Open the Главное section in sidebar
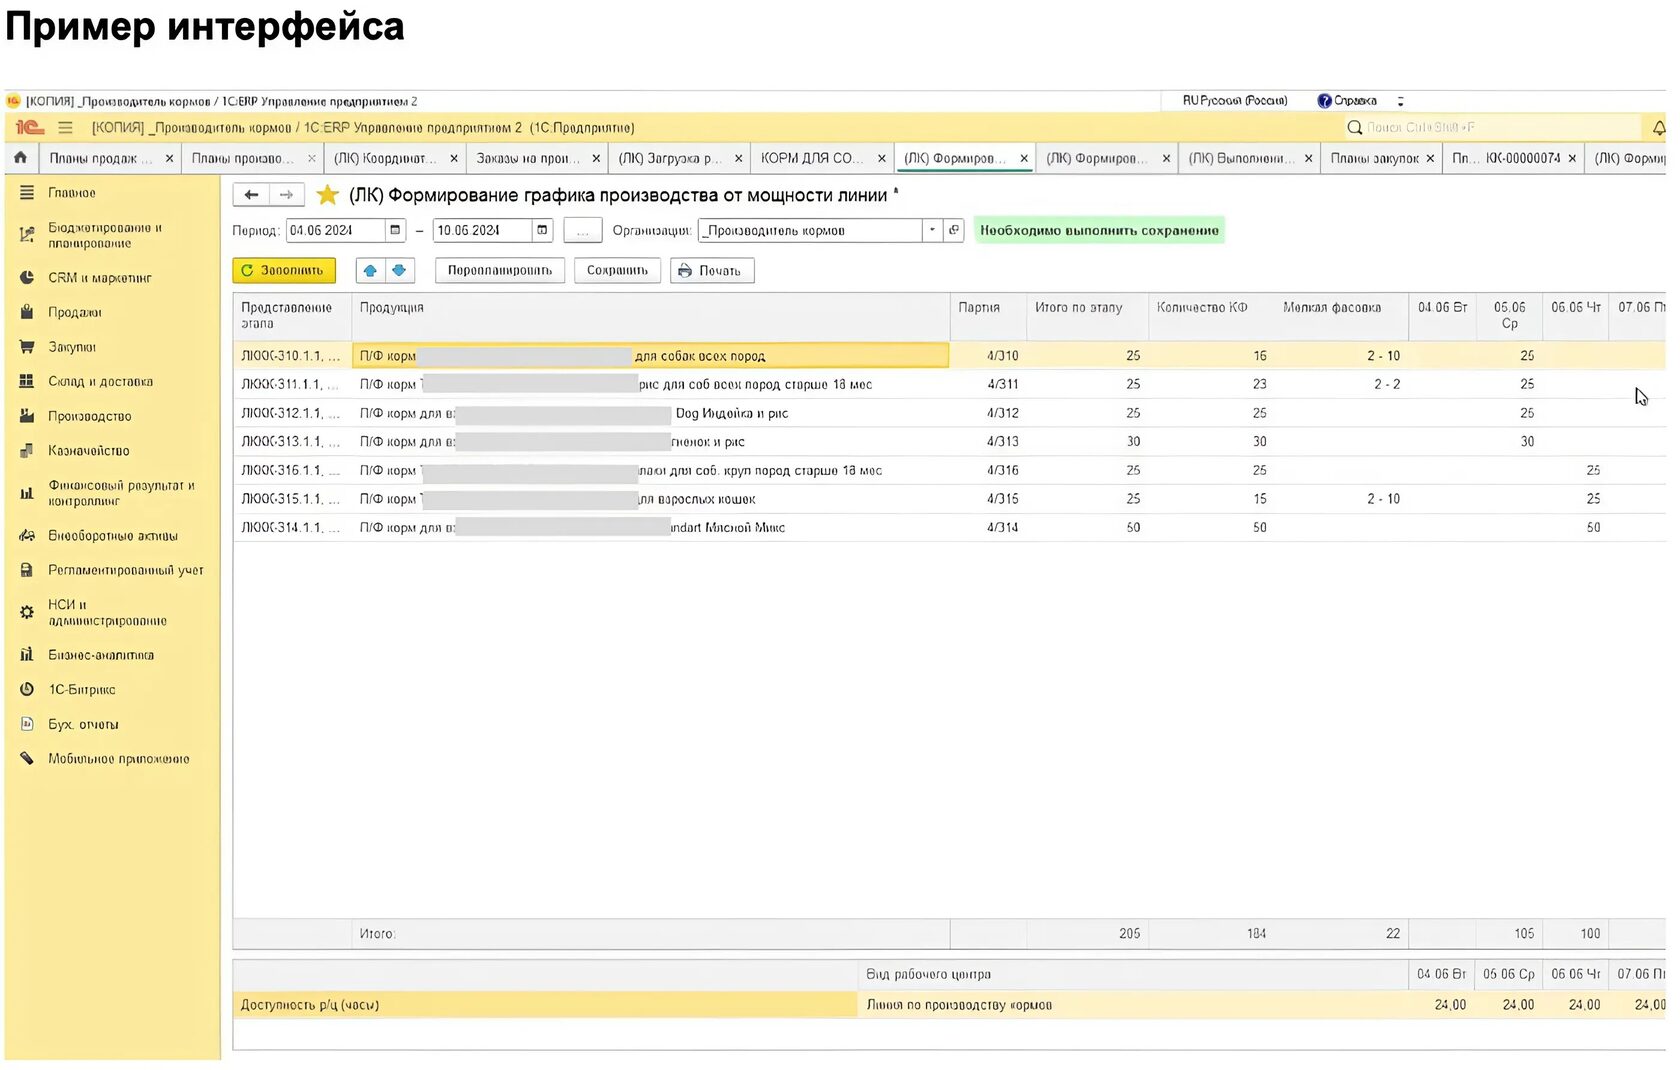Viewport: 1680px width, 1070px height. coord(72,193)
